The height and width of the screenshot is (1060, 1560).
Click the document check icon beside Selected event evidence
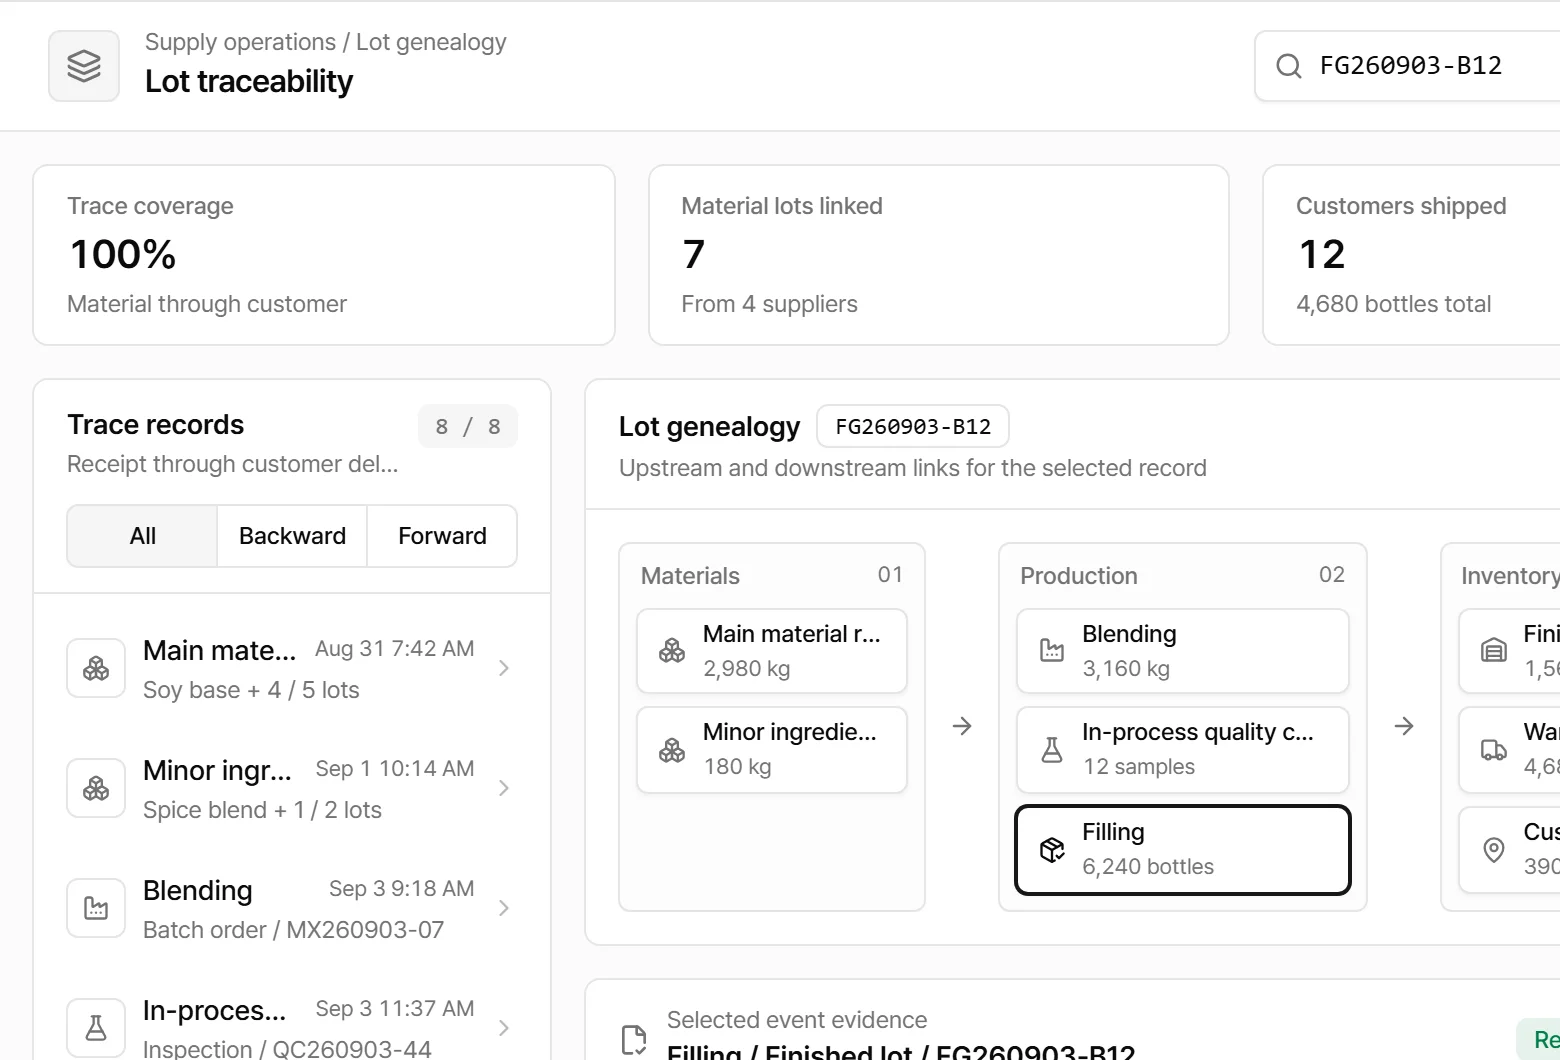[634, 1040]
